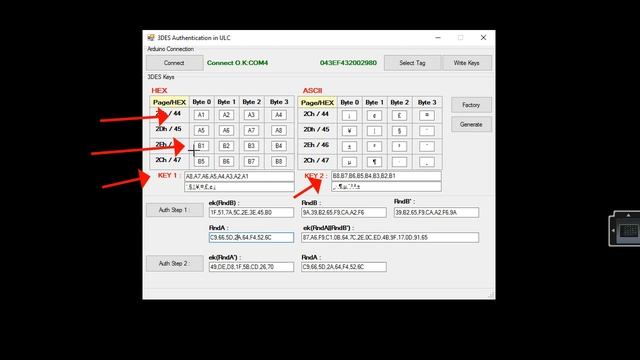Viewport: 640px width, 360px height.
Task: Select the HEX cell containing A4
Action: pos(278,115)
